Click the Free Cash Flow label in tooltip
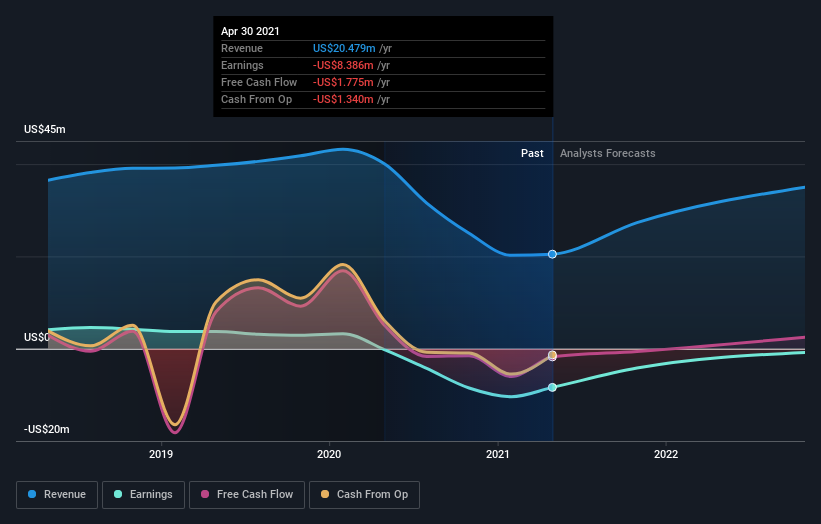 click(x=259, y=82)
